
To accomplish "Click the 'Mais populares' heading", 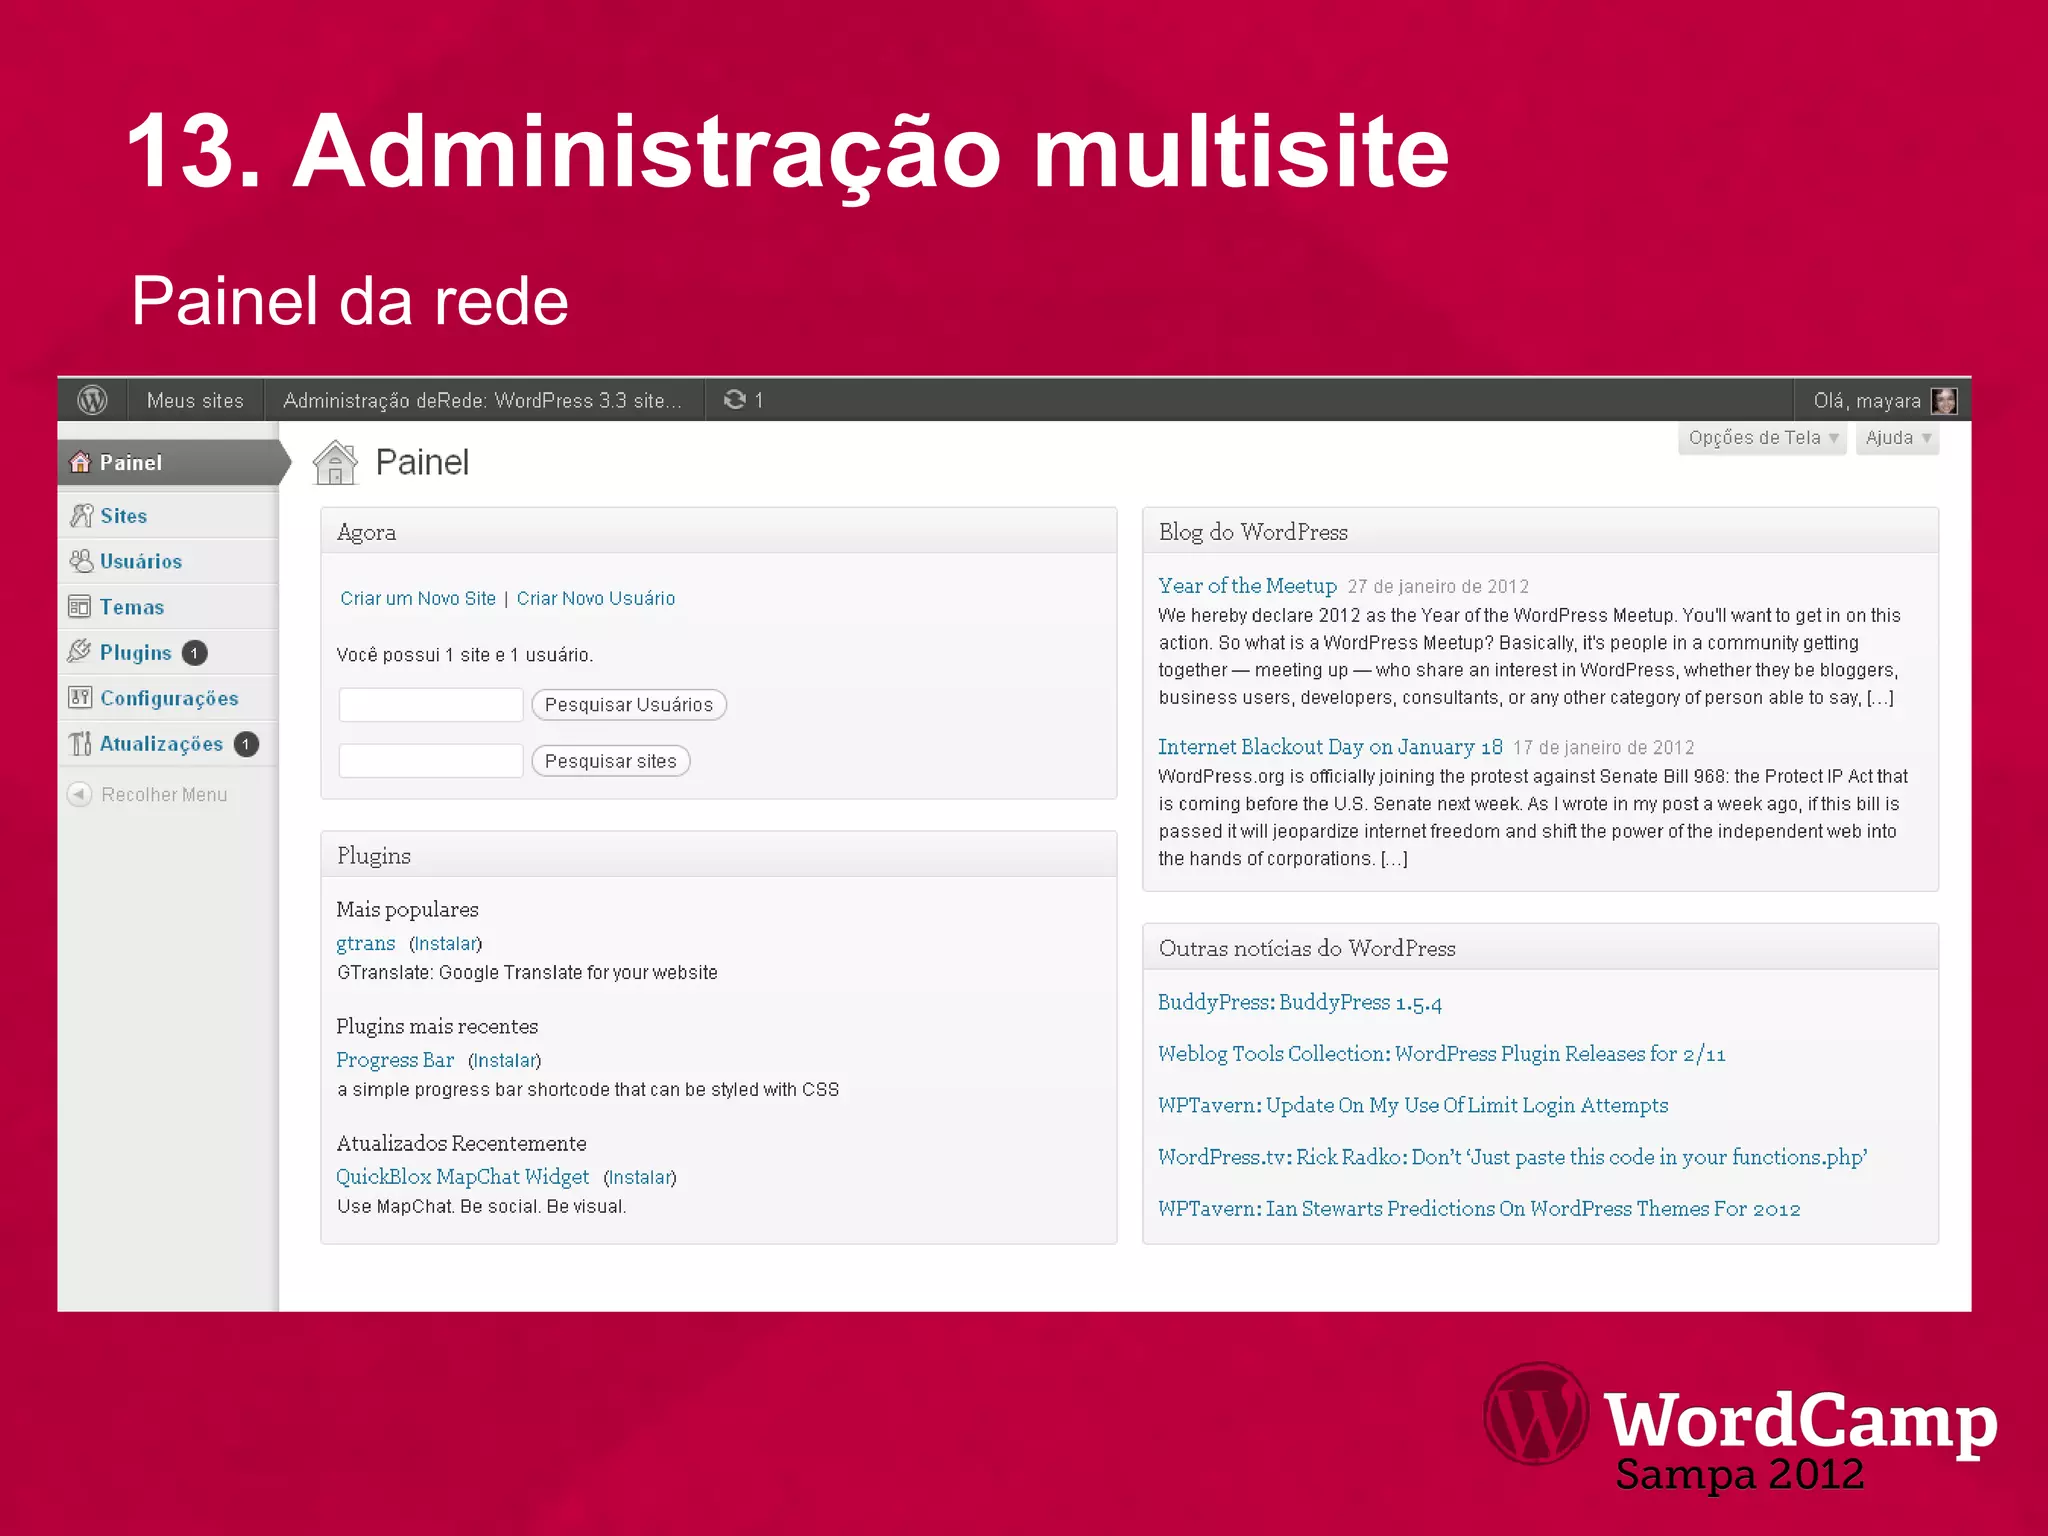I will click(407, 909).
